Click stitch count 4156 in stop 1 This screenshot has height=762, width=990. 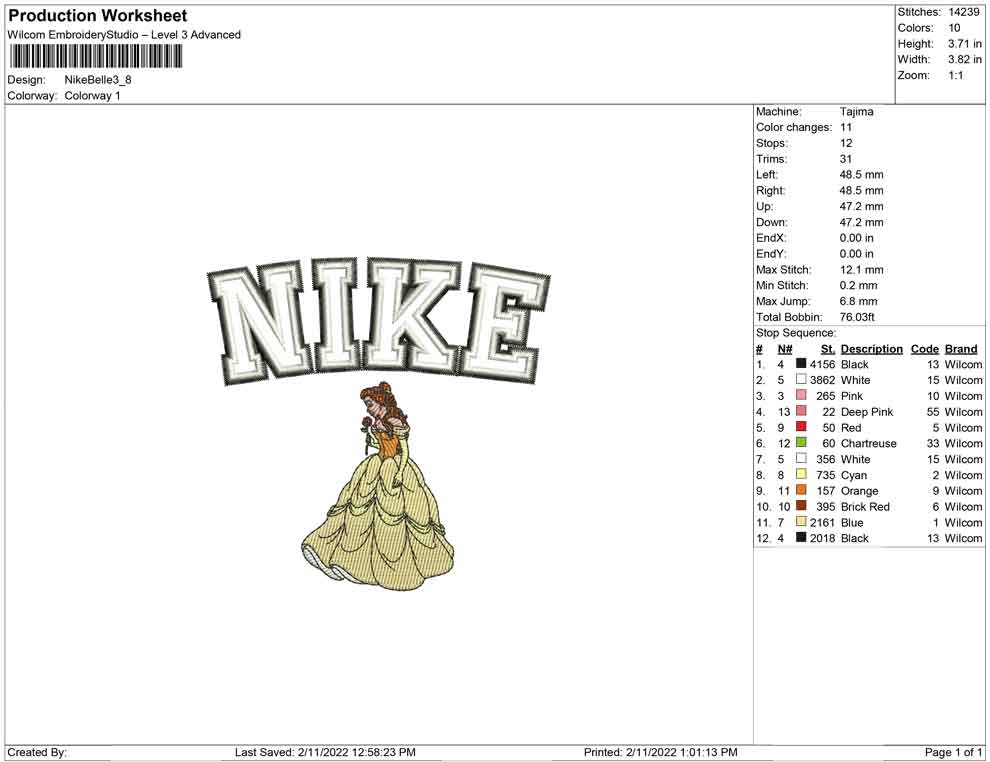tap(823, 364)
